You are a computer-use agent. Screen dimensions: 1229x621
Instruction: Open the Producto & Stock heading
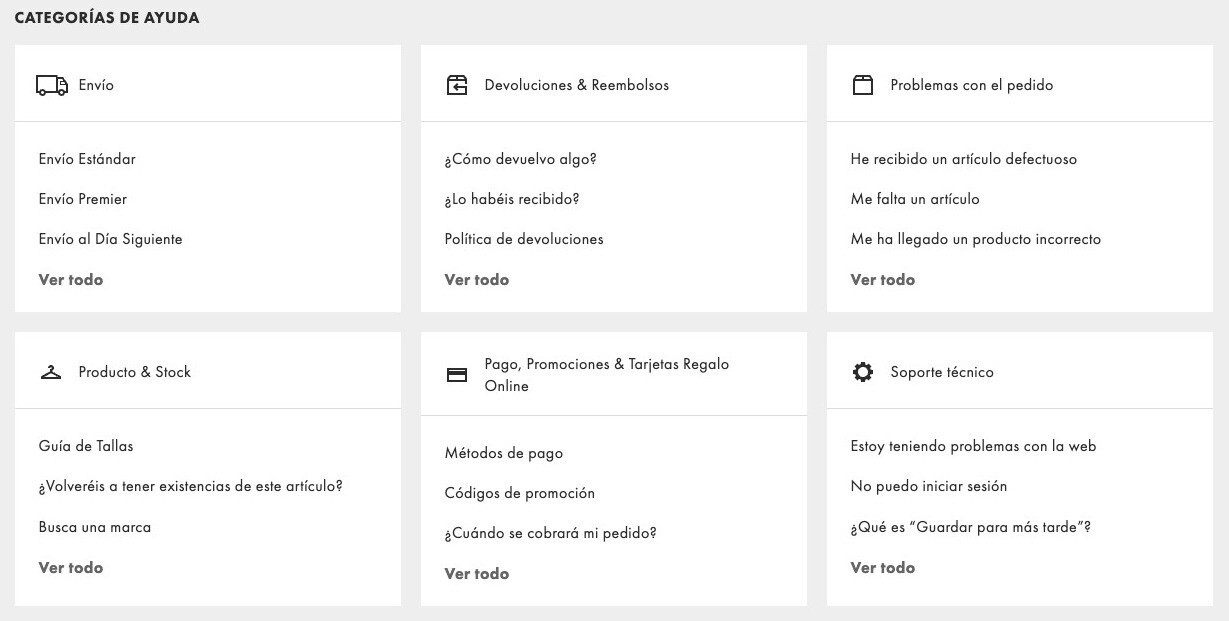(x=135, y=372)
